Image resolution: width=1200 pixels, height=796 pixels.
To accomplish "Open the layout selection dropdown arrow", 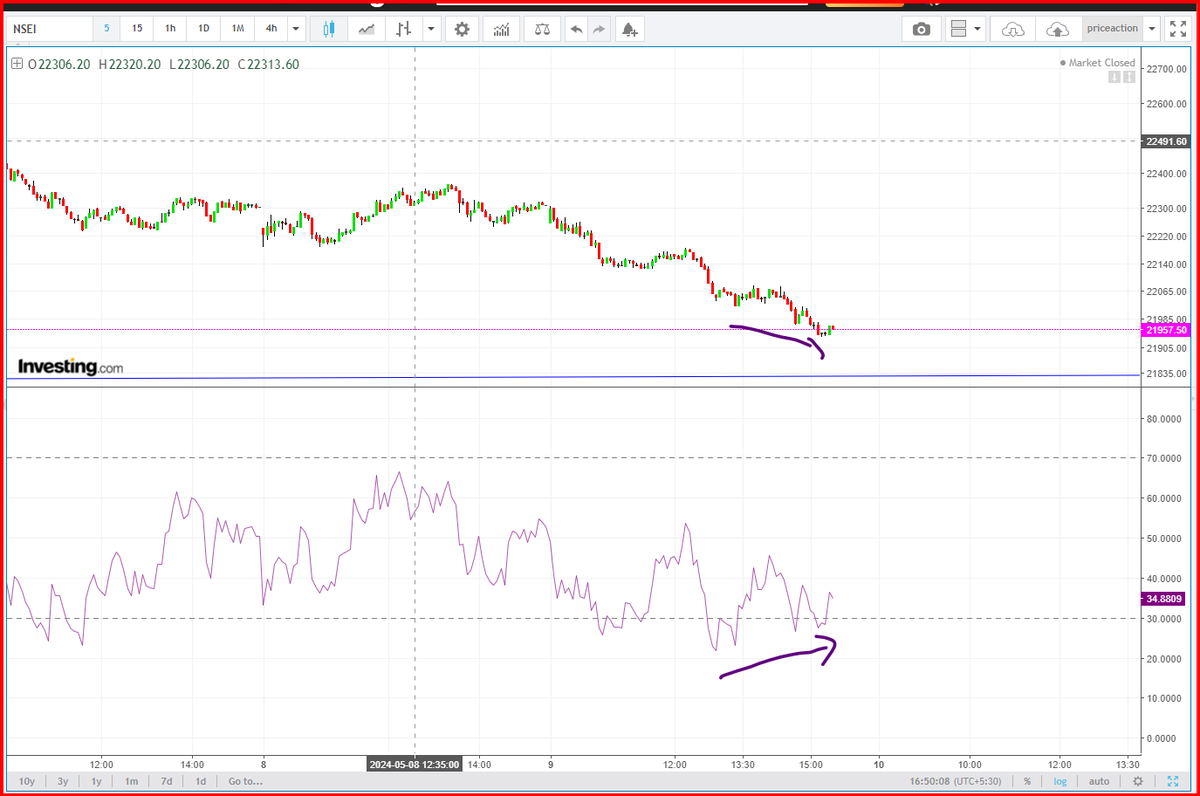I will point(977,29).
